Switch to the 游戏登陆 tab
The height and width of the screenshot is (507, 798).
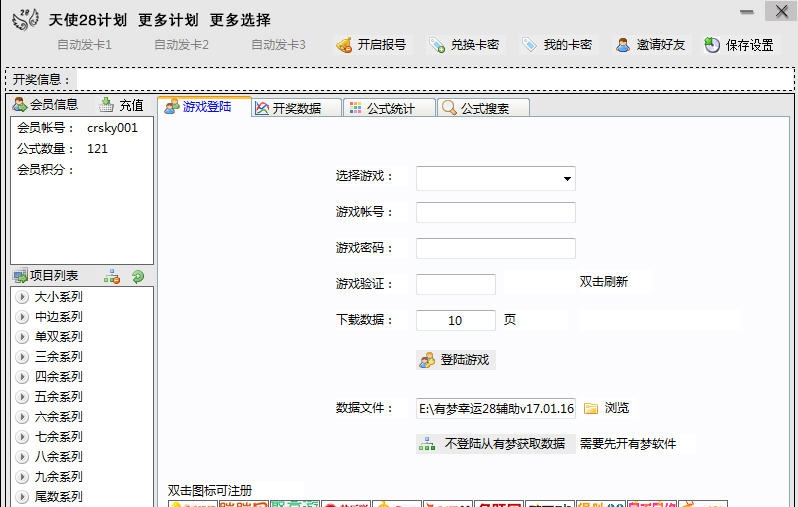tap(205, 106)
